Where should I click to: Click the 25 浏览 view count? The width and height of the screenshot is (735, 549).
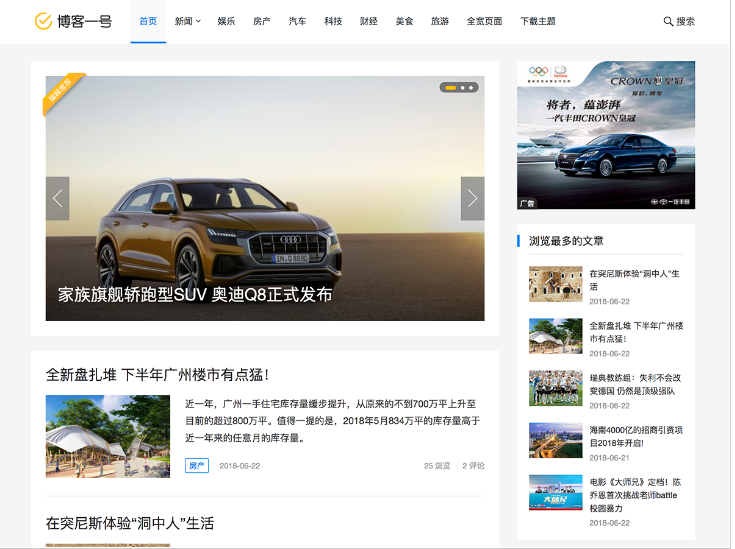(437, 466)
